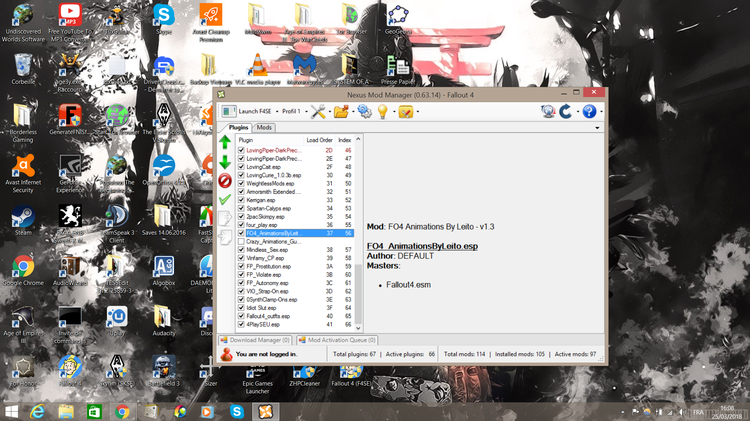750x421 pixels.
Task: Open settings with the blue gears icon
Action: (364, 111)
